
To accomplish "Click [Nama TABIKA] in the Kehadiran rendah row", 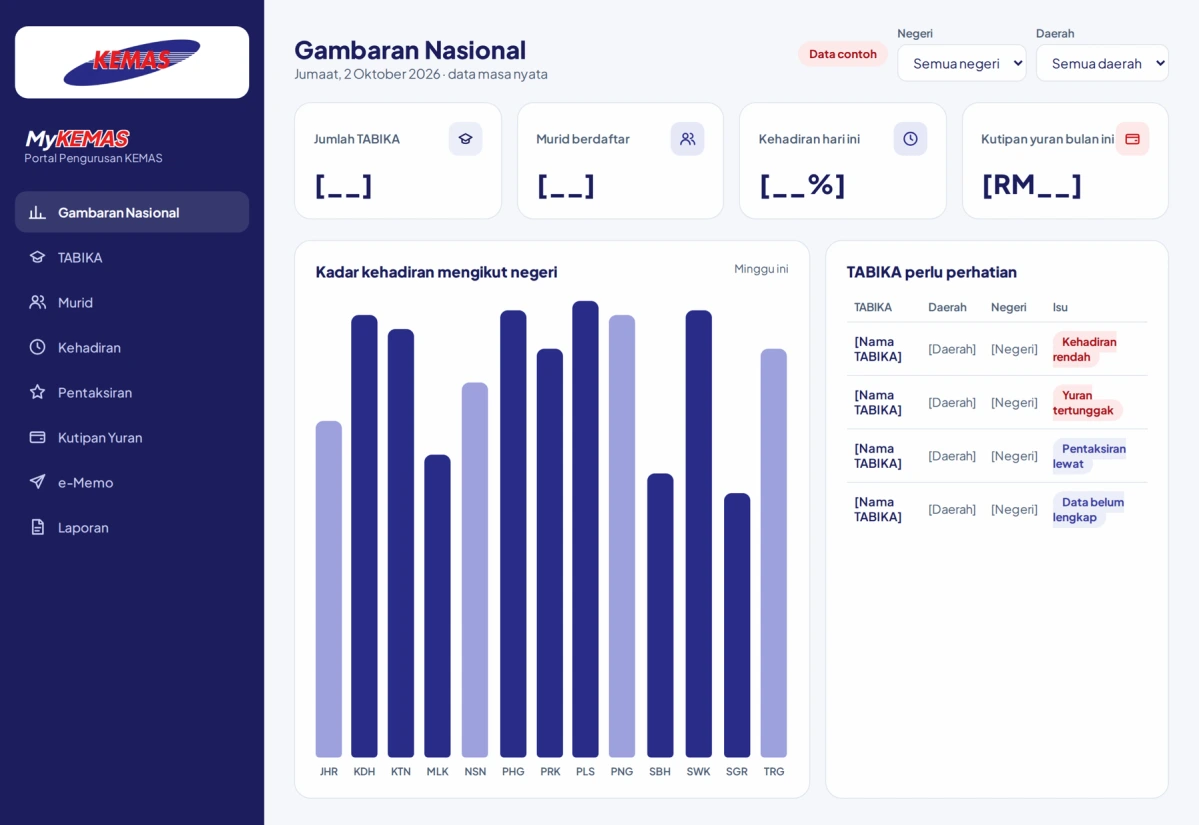I will coord(878,349).
